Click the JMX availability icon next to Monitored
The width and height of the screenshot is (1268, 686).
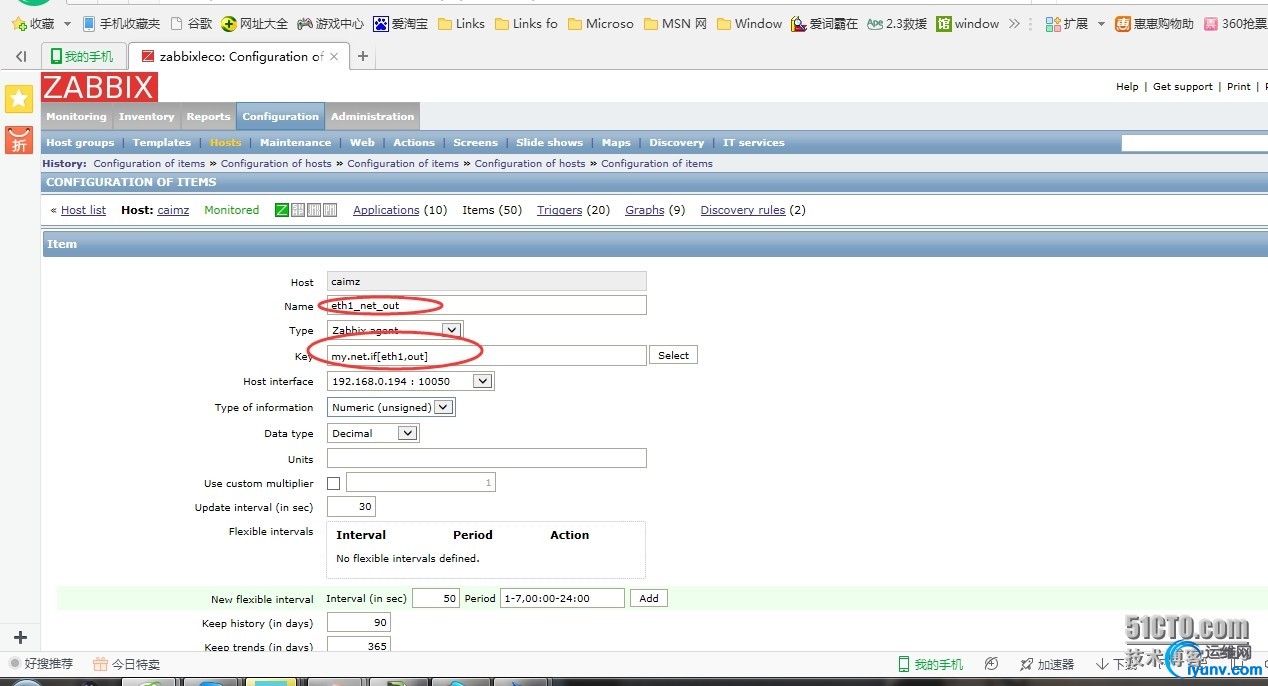[x=314, y=210]
